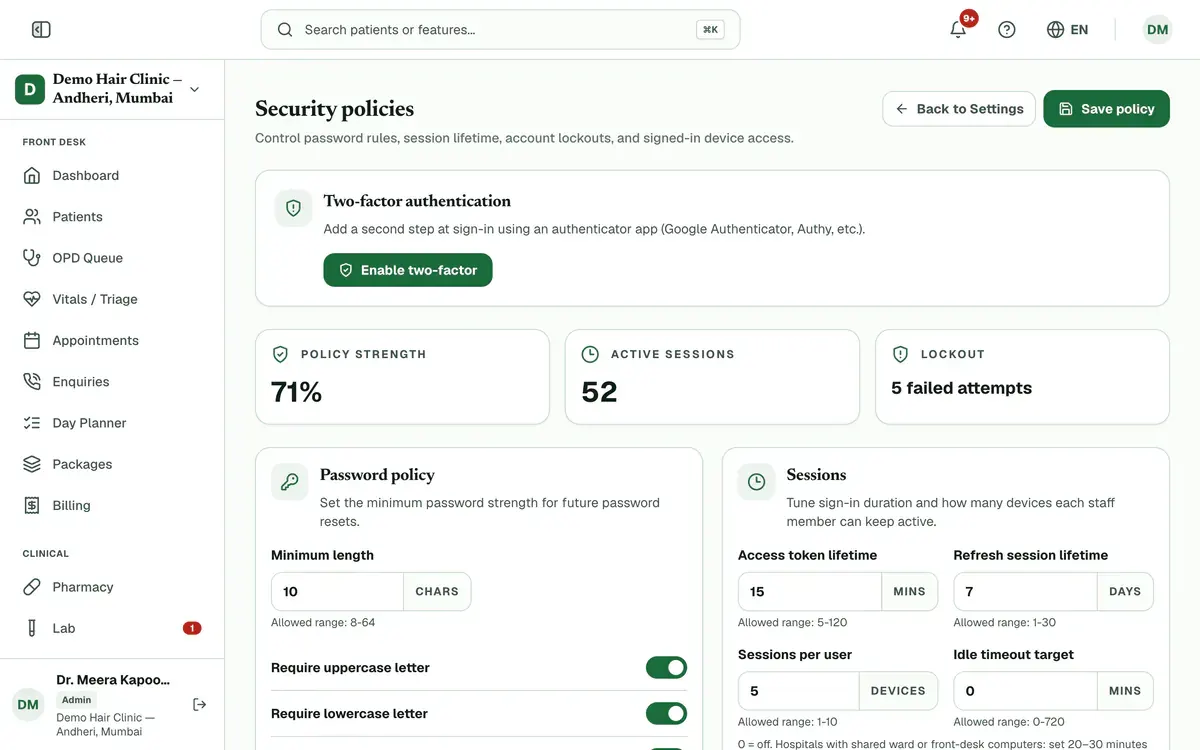Select Appointments in sidebar
Viewport: 1200px width, 750px height.
point(112,341)
